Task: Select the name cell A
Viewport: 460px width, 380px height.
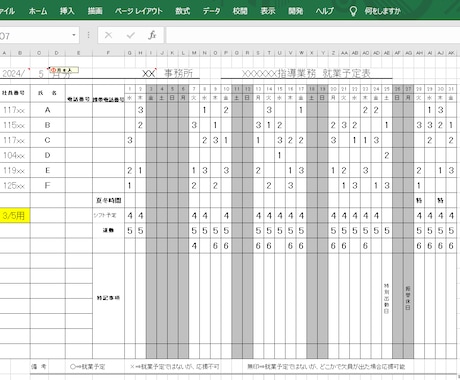Action: (x=48, y=110)
